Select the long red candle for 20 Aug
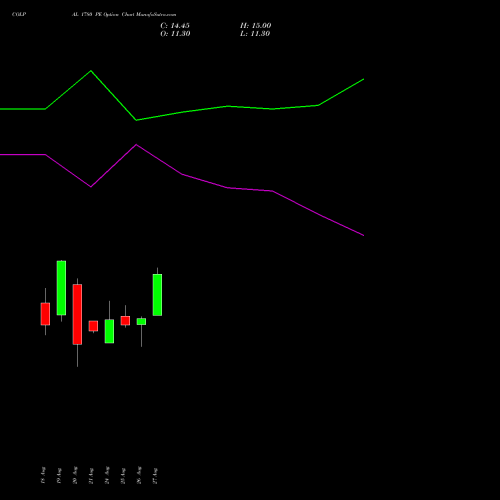 tap(77, 314)
